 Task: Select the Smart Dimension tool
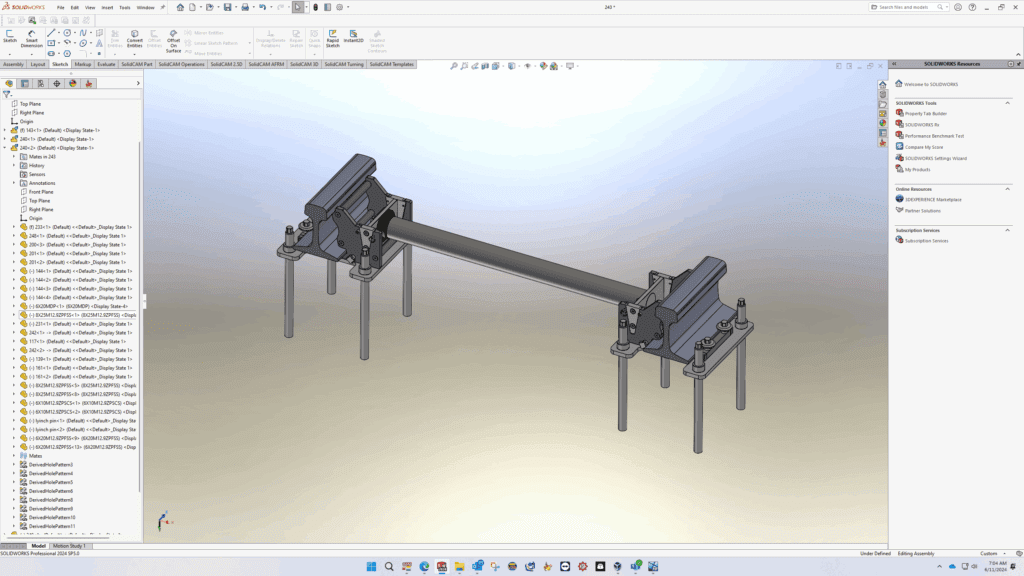pos(33,38)
